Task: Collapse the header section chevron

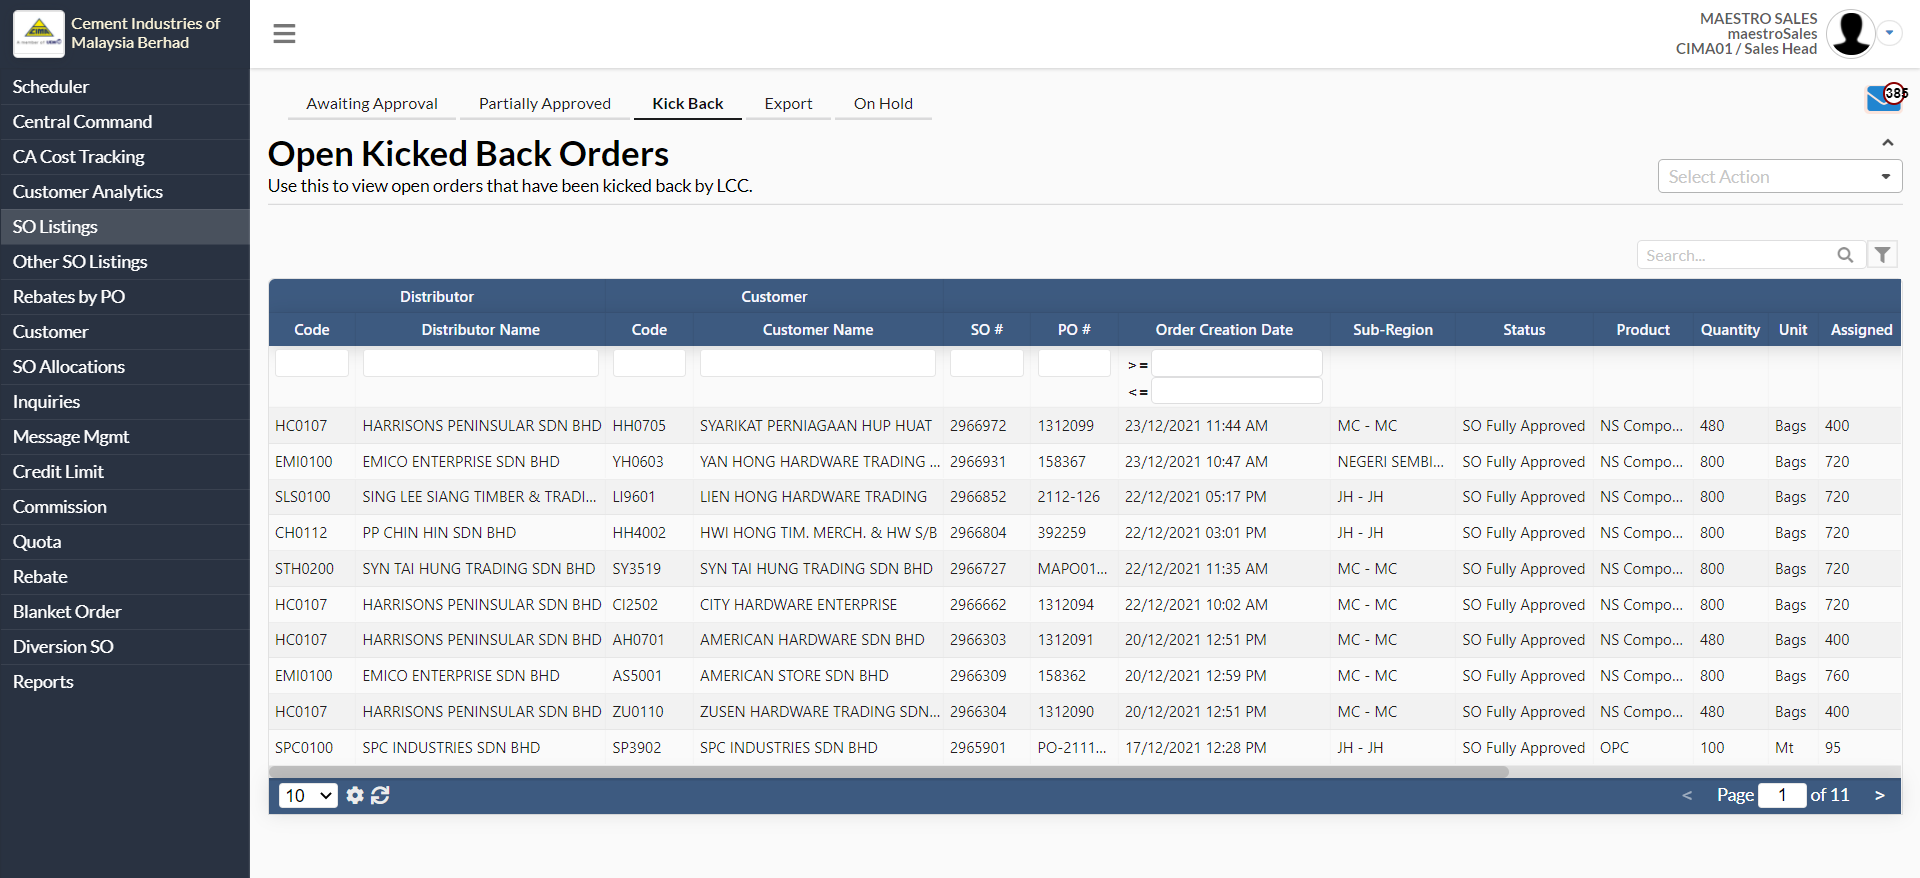Action: (x=1888, y=143)
